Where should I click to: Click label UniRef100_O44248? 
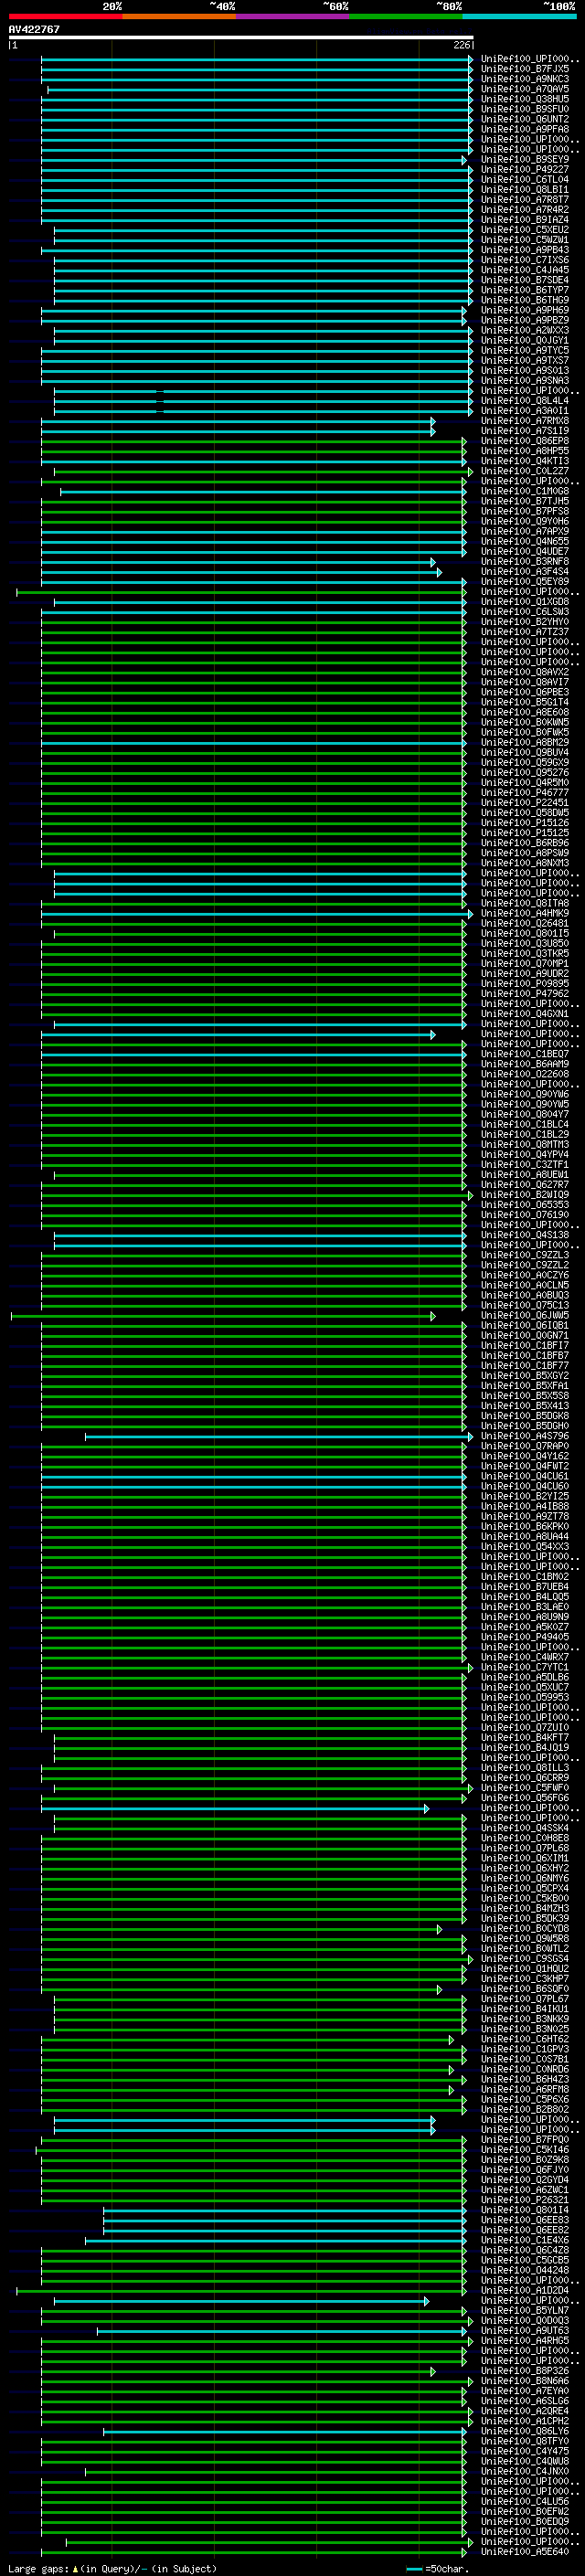coord(525,2271)
